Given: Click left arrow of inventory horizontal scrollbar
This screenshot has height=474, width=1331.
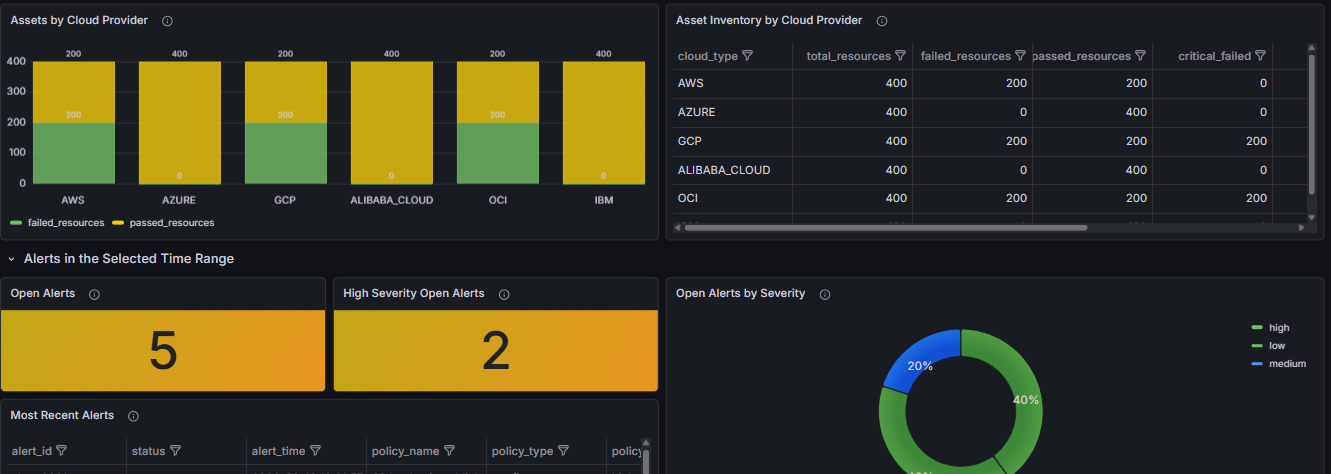Looking at the screenshot, I should click(x=678, y=228).
